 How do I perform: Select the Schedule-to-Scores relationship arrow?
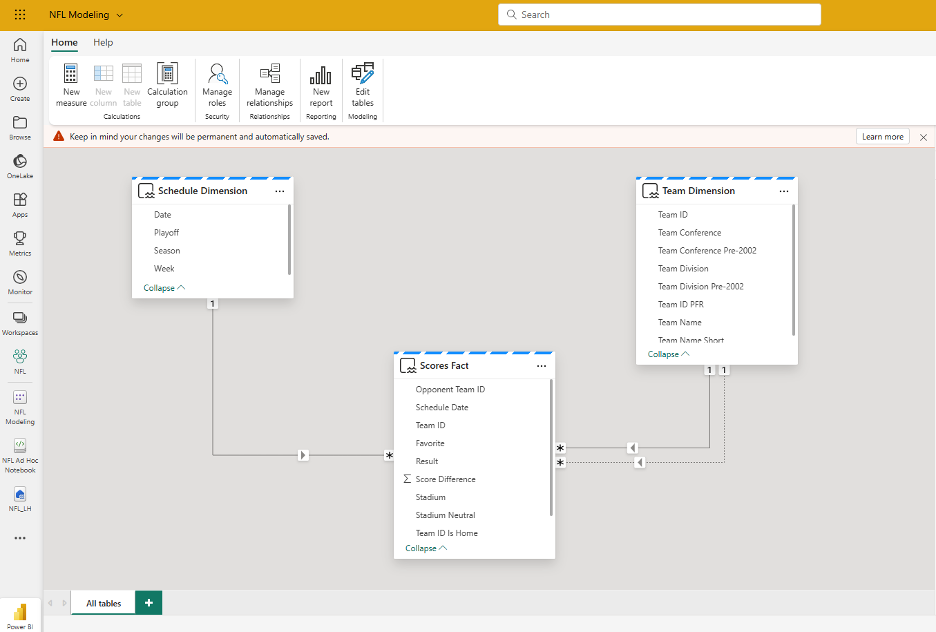coord(303,455)
